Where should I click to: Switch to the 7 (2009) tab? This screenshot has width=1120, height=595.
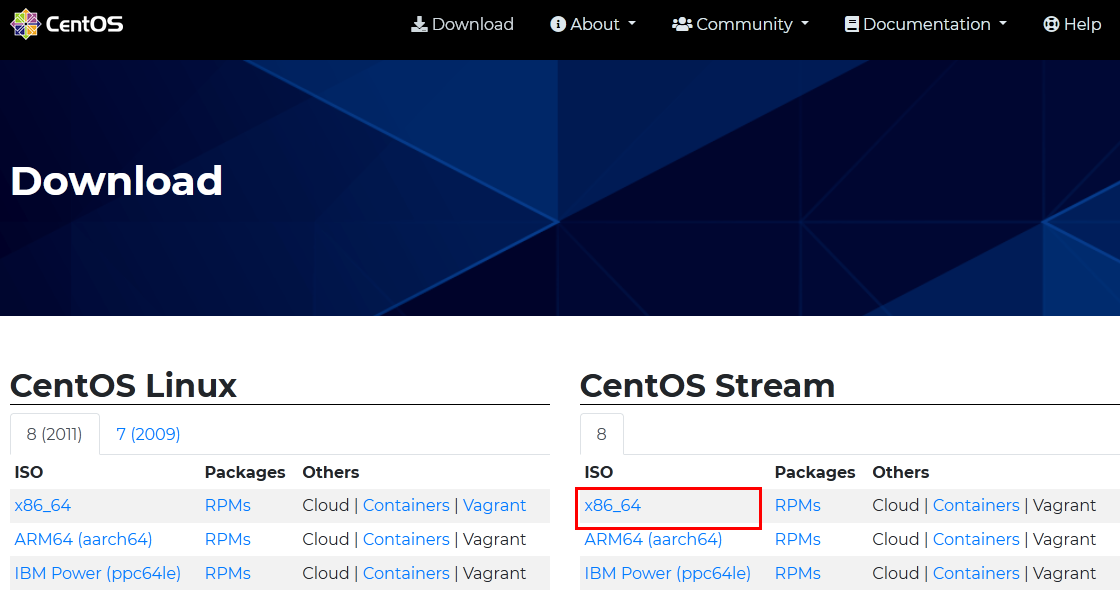click(148, 434)
